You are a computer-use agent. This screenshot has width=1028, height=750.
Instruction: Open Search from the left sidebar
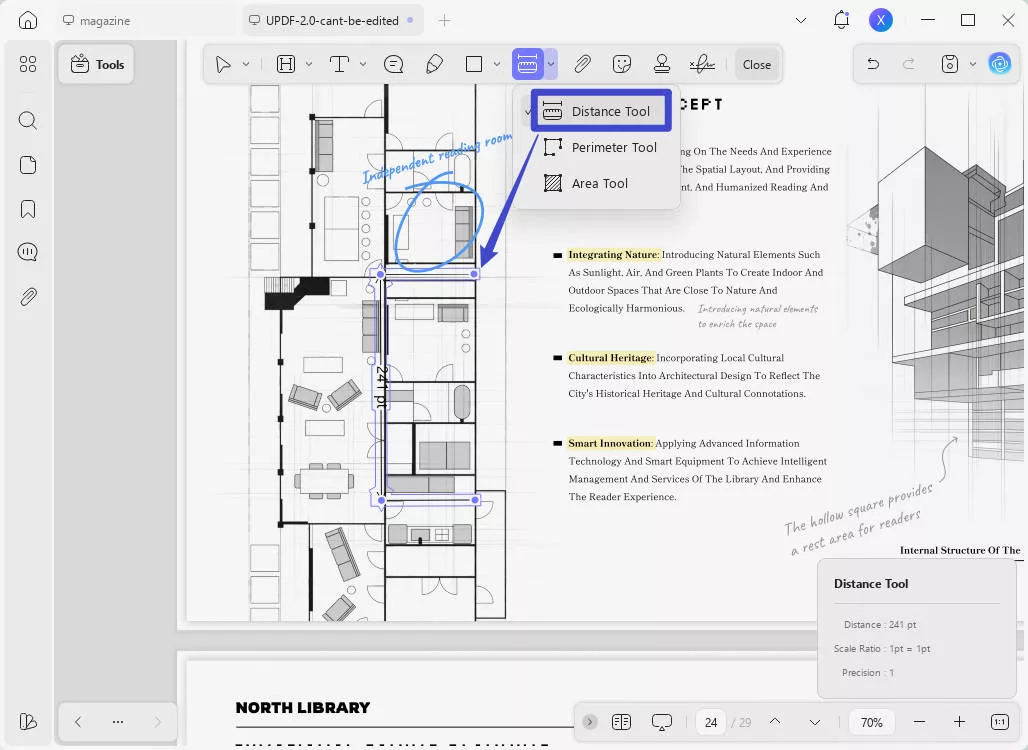click(x=27, y=120)
